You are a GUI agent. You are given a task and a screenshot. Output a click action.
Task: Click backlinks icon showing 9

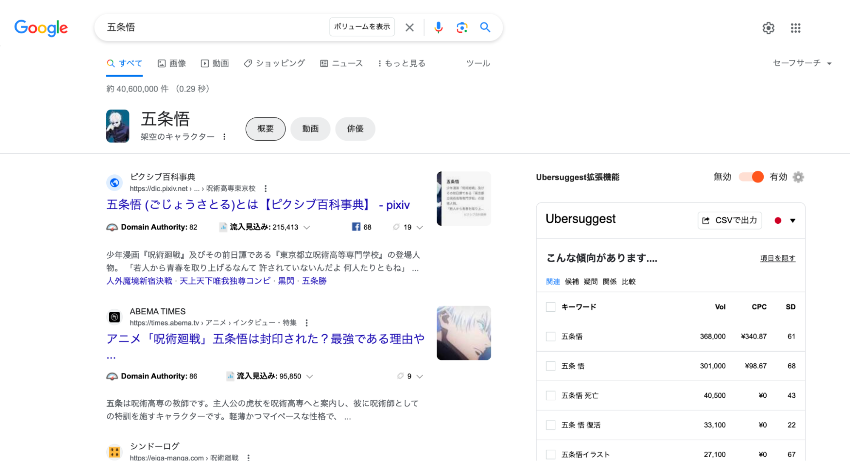pyautogui.click(x=401, y=376)
